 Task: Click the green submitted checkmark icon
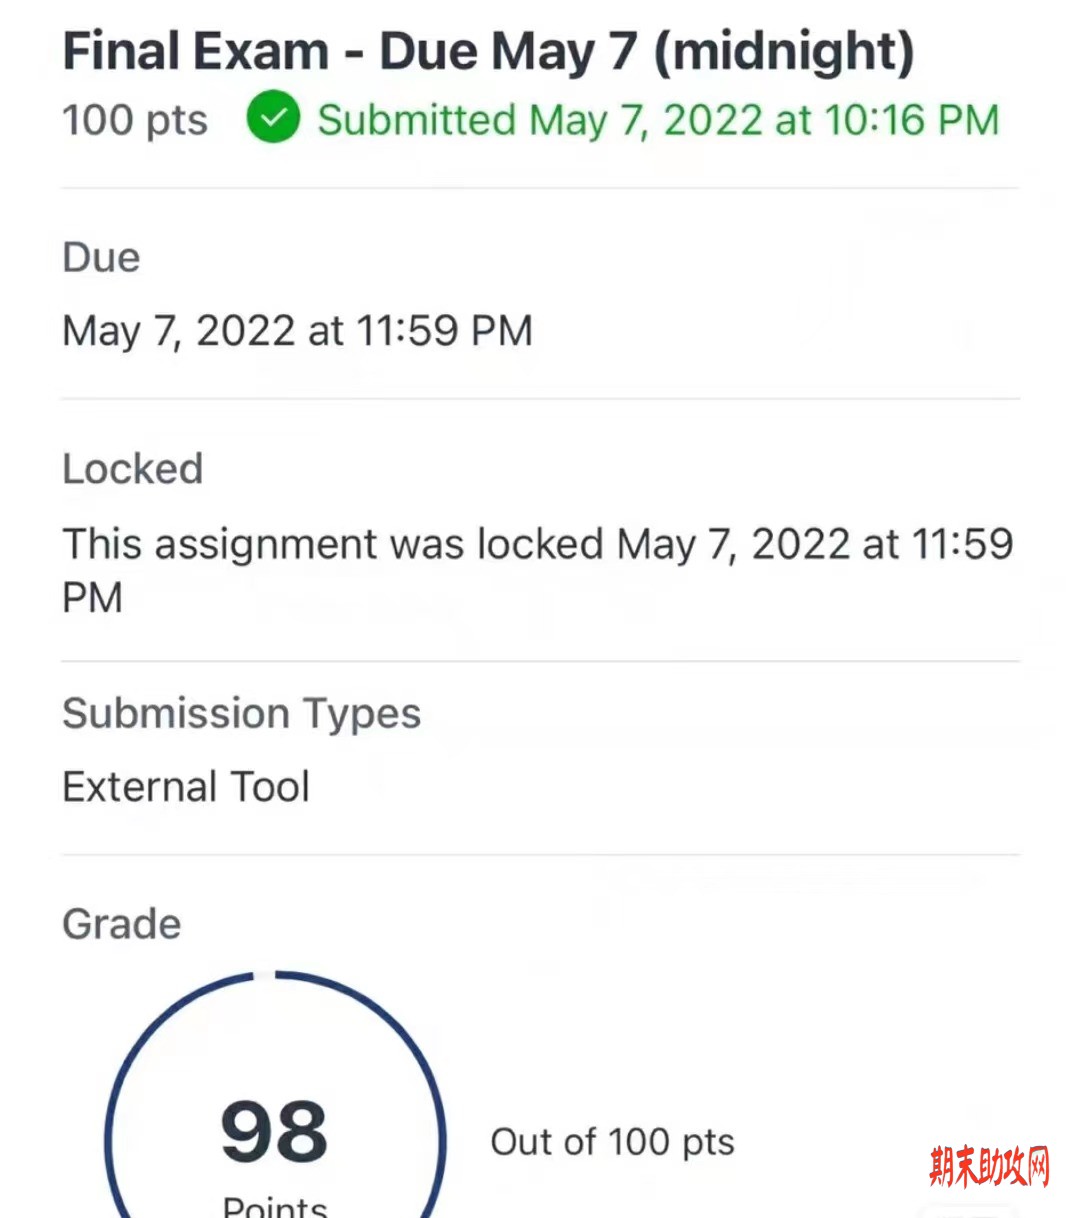pos(273,118)
